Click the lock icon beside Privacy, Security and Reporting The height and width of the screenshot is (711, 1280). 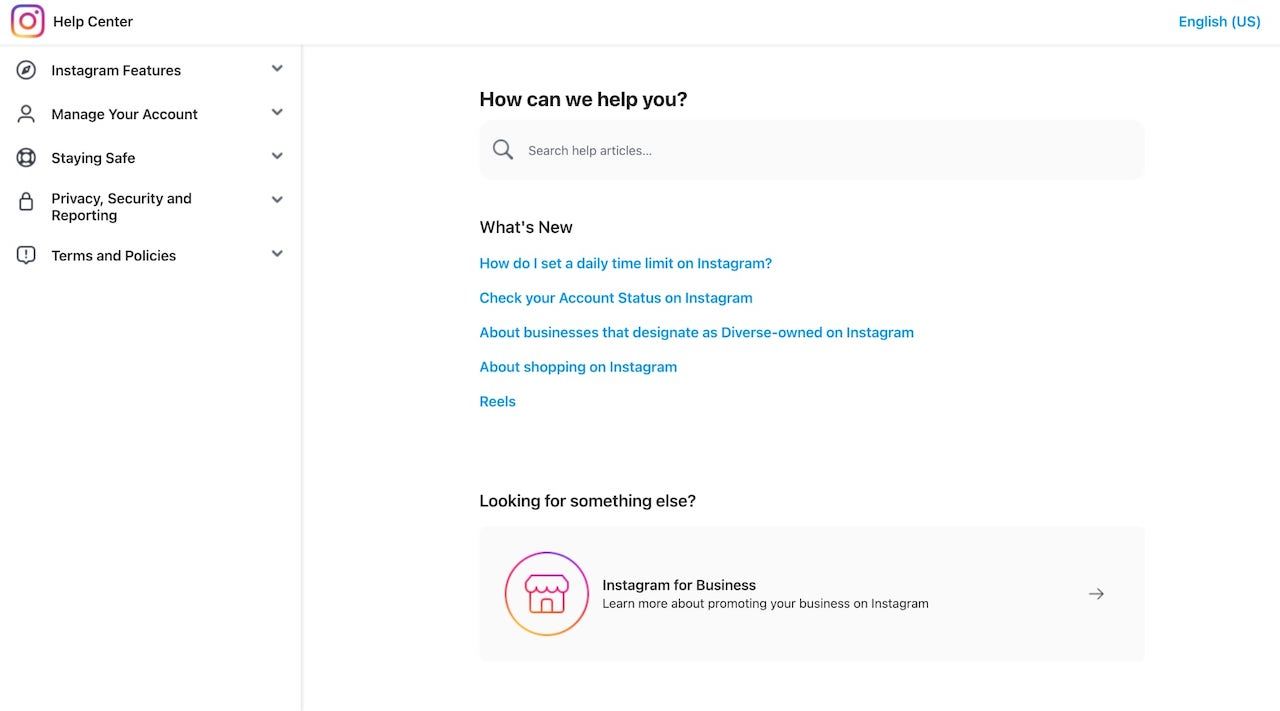point(26,202)
